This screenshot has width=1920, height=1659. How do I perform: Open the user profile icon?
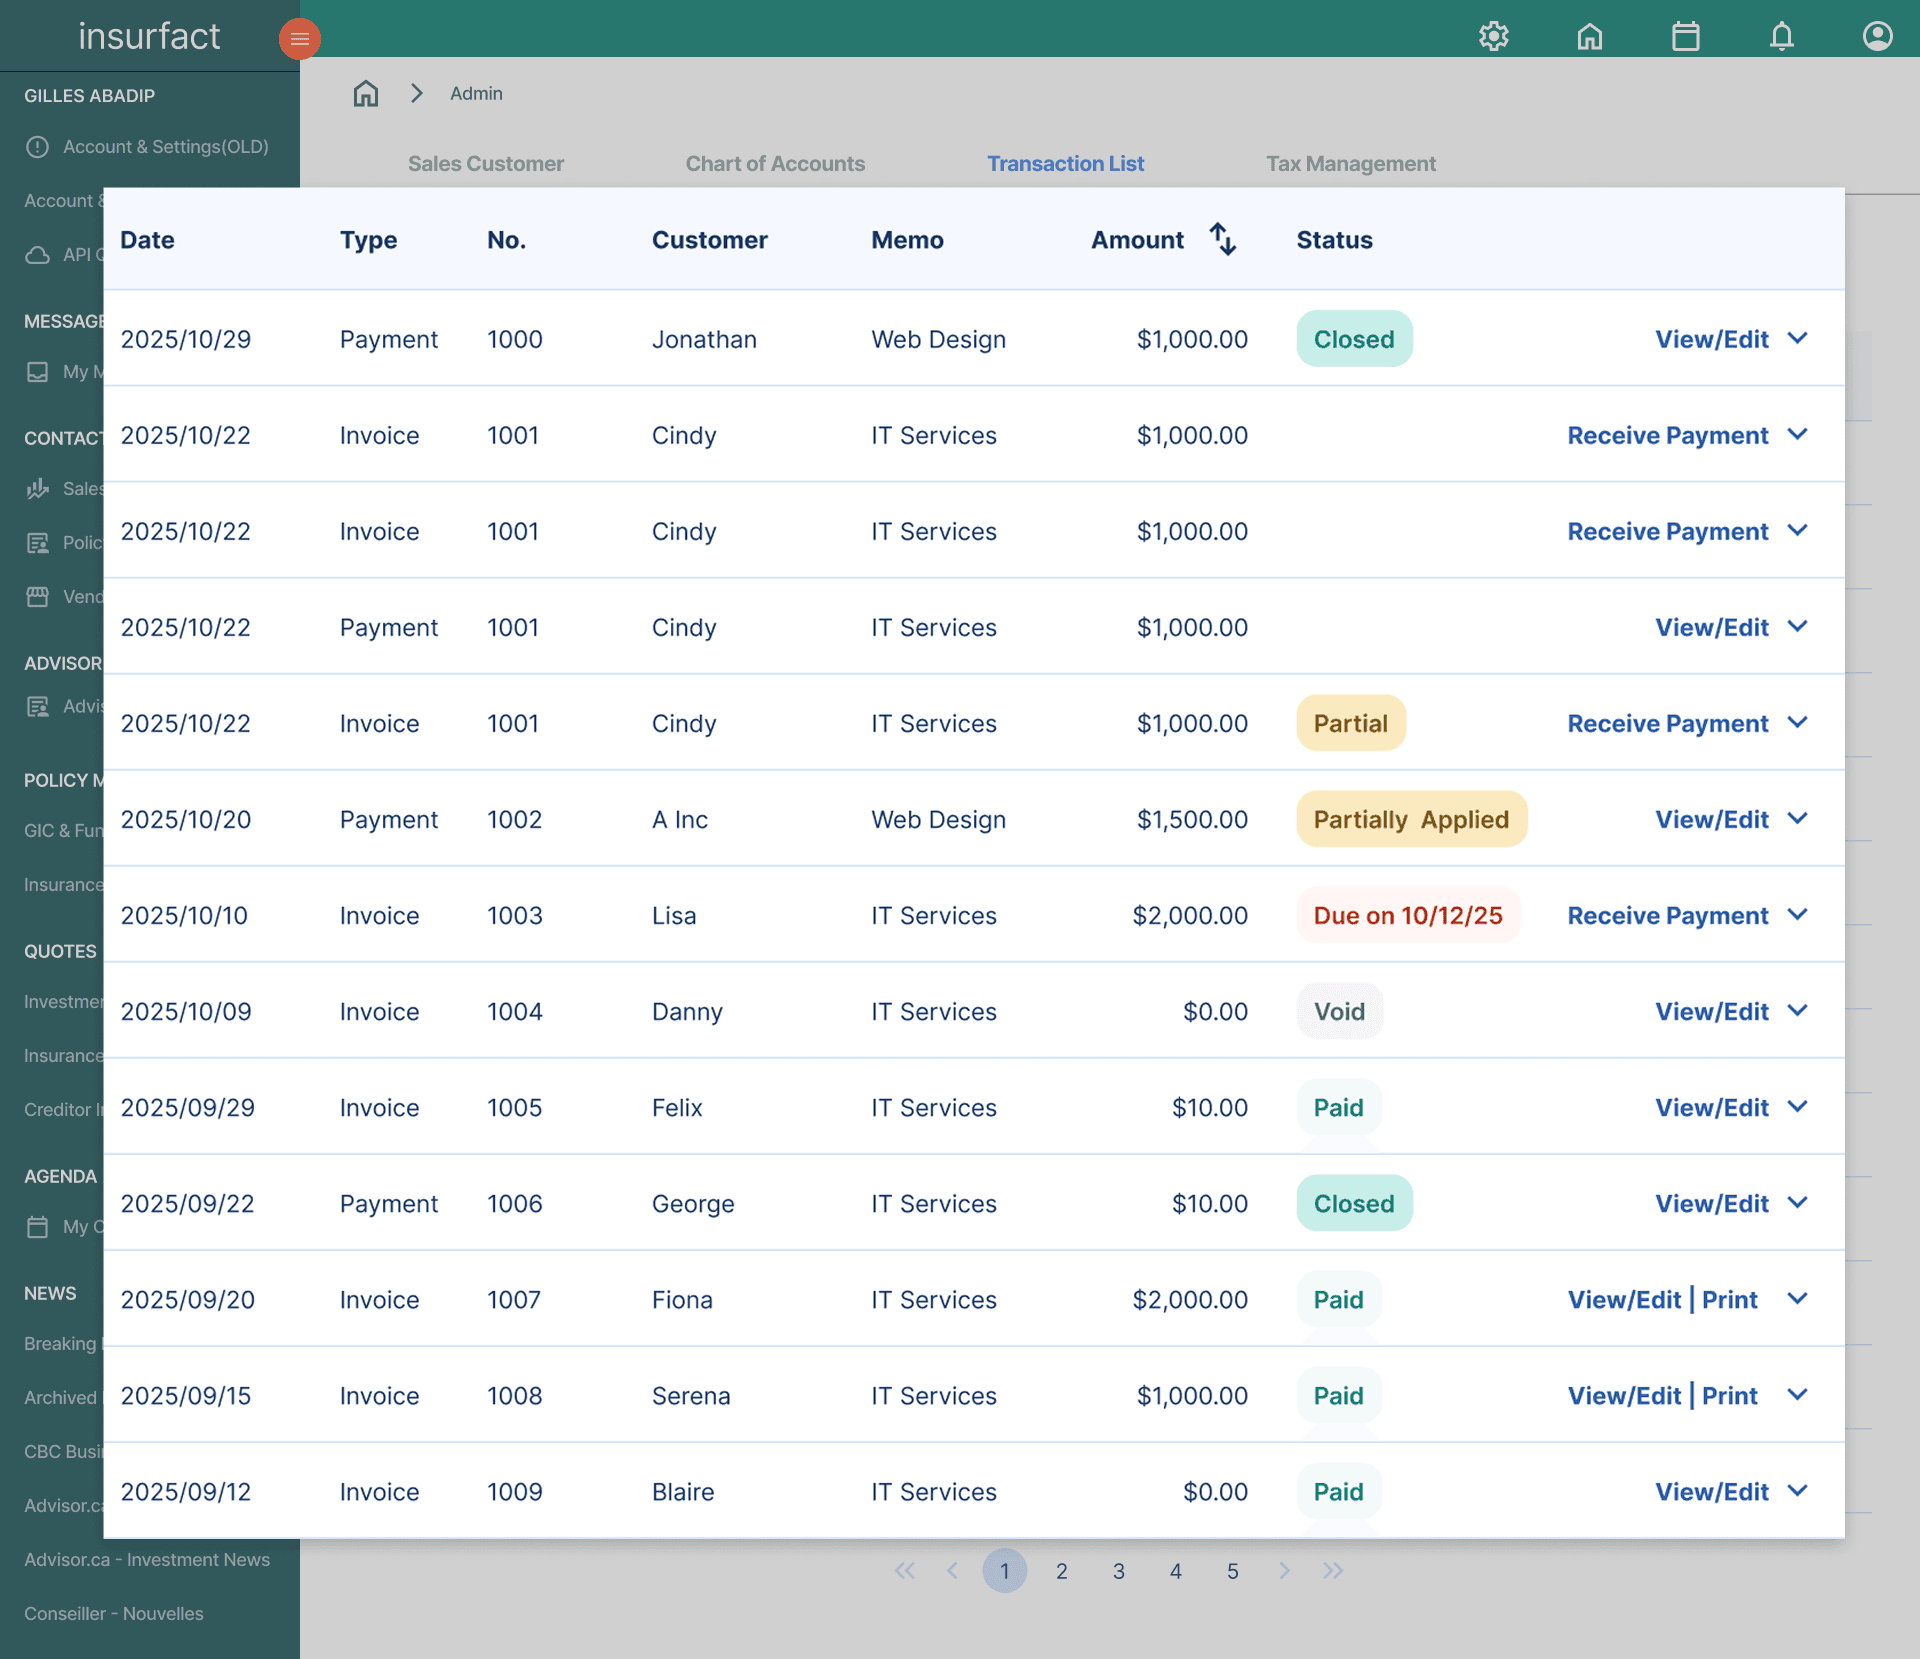point(1877,37)
